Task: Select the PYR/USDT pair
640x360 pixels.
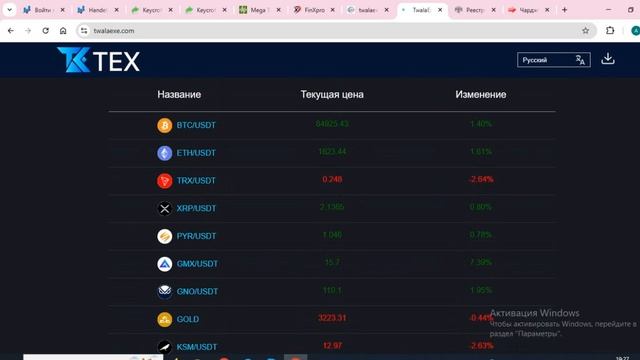Action: click(x=196, y=236)
